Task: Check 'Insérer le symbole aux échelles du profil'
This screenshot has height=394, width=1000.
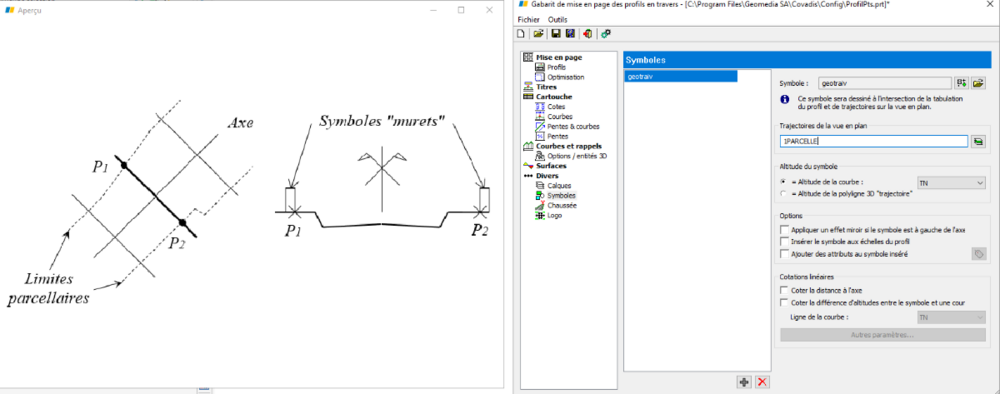Action: pos(784,242)
